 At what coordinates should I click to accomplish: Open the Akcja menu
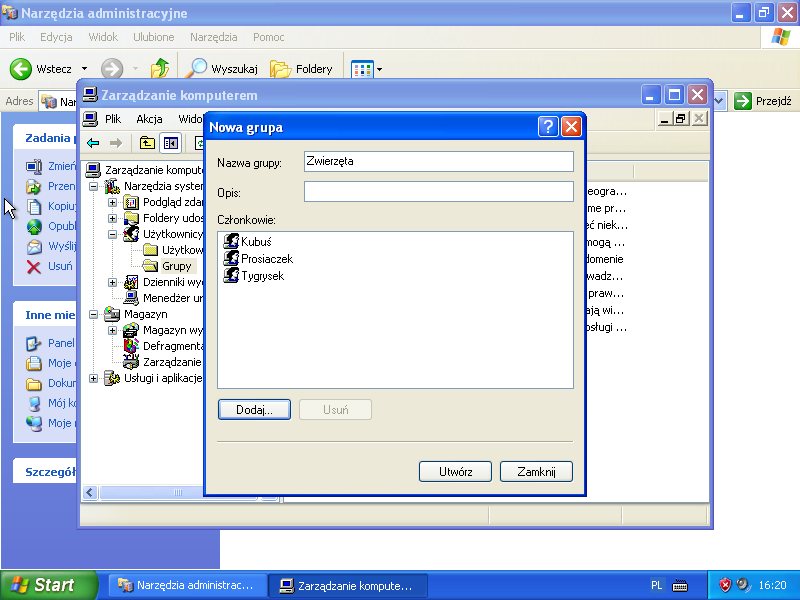(x=149, y=119)
